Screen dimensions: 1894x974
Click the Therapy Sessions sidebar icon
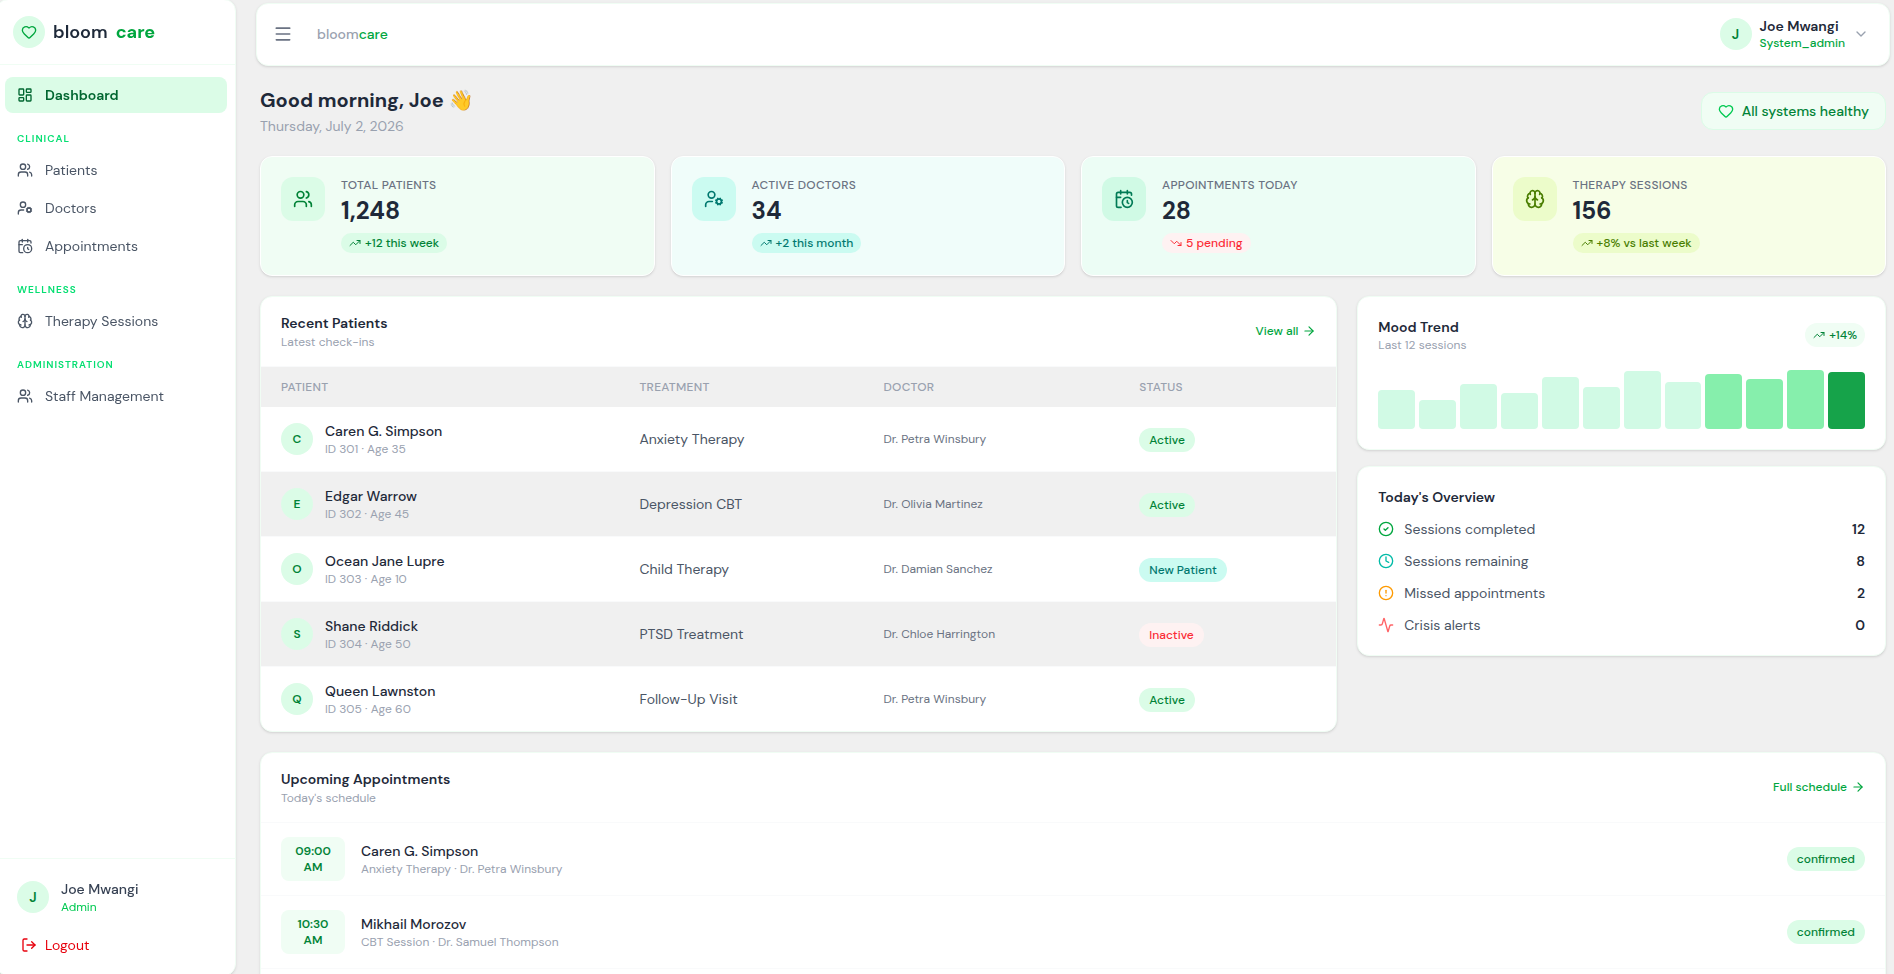point(25,321)
